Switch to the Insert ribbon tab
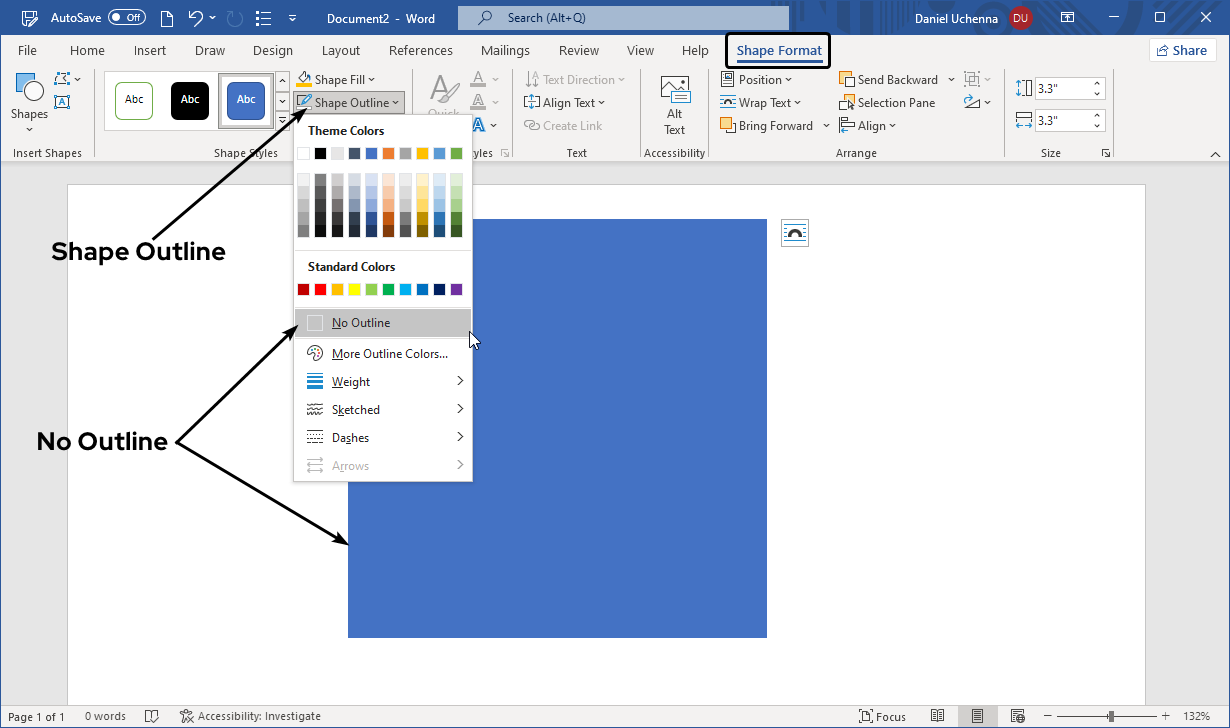 pyautogui.click(x=150, y=51)
